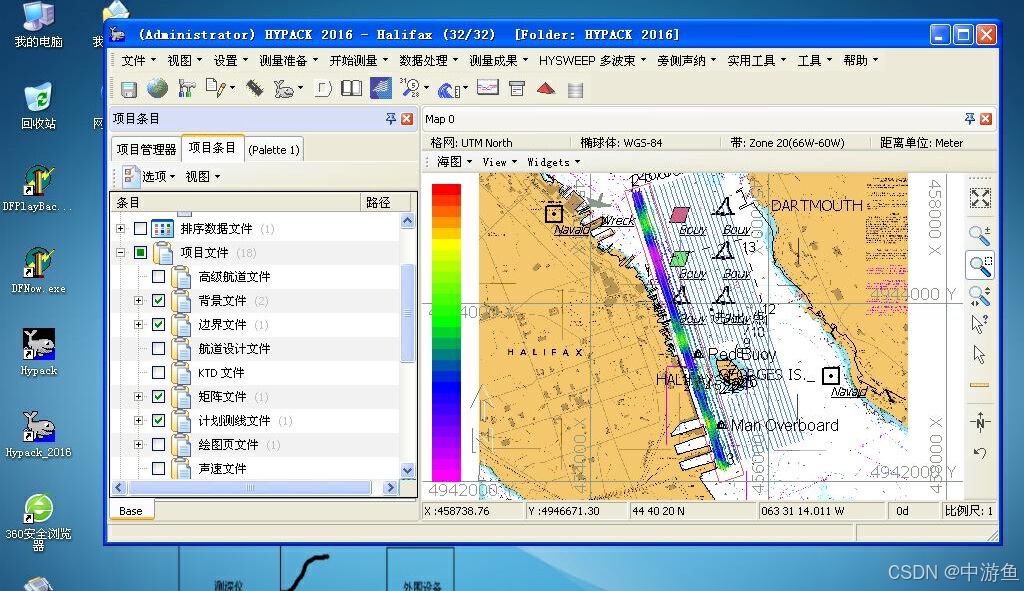Switch to the 项目管理器 tab
1024x591 pixels.
click(146, 150)
